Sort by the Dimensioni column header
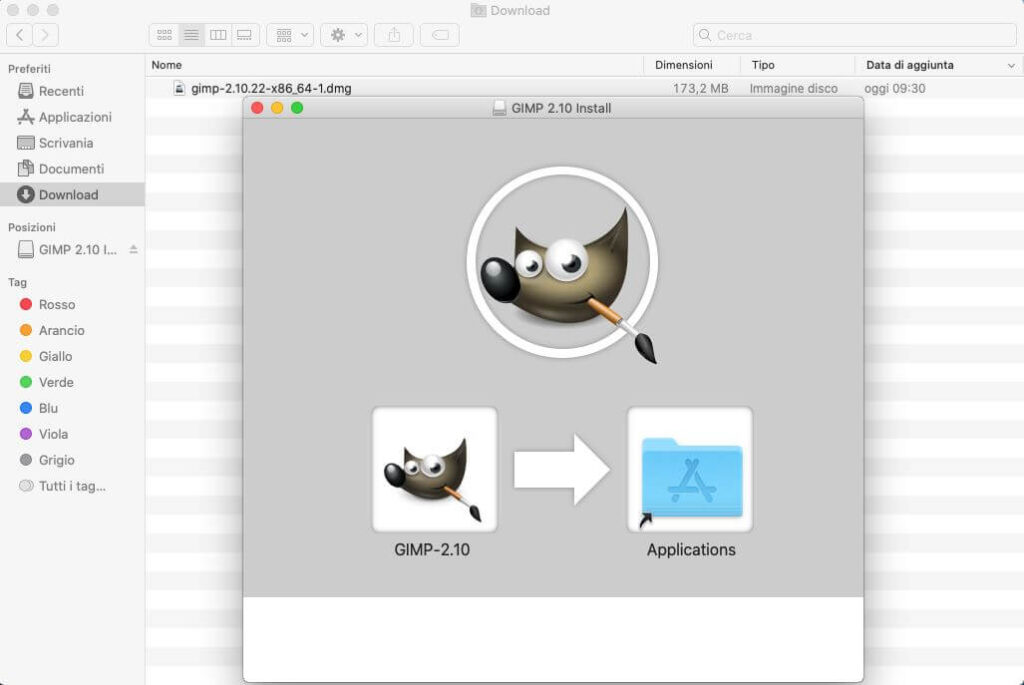This screenshot has width=1024, height=685. 692,65
